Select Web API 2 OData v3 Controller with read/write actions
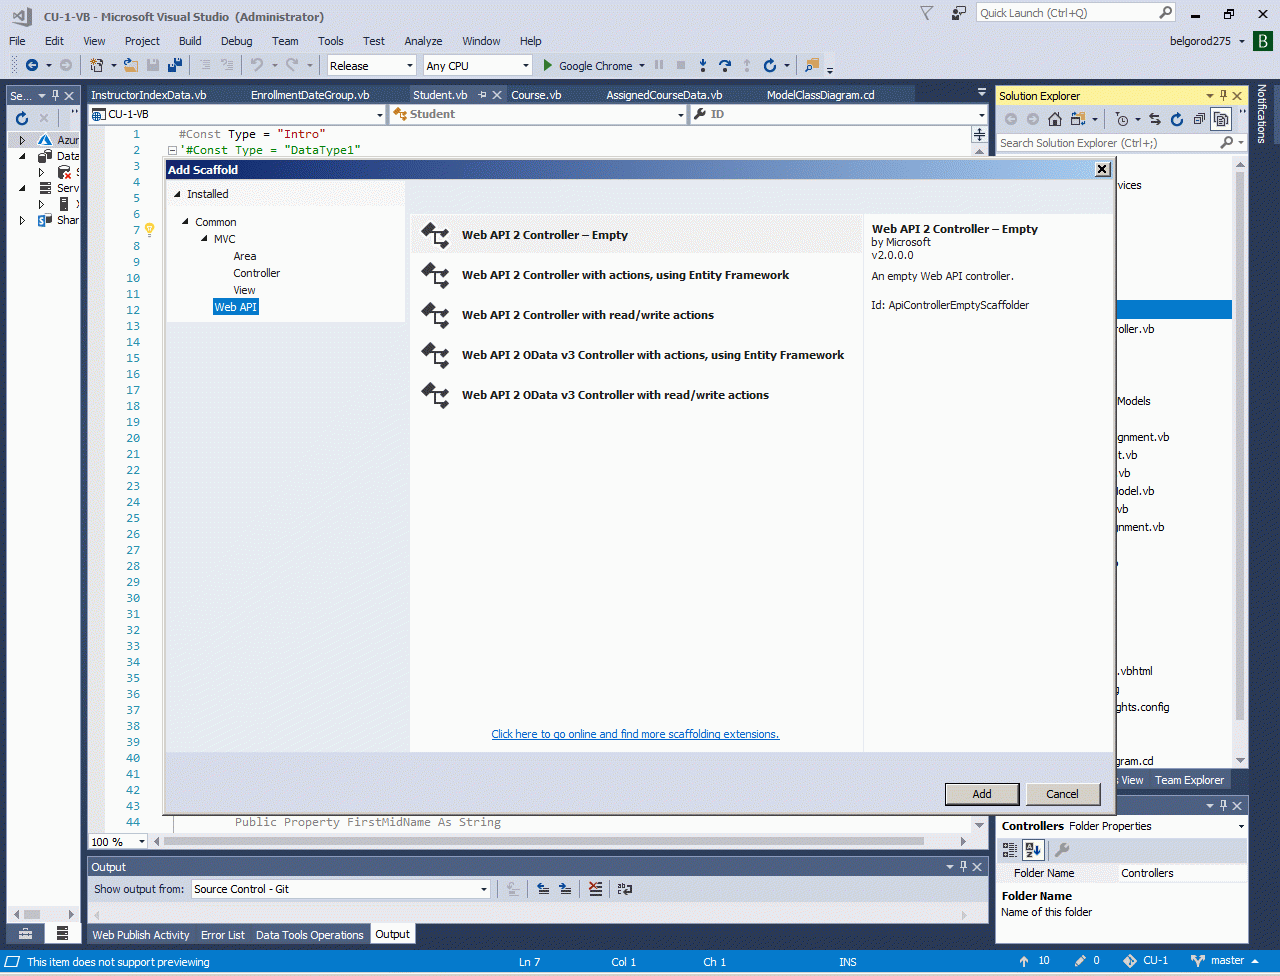Viewport: 1280px width, 976px height. [636, 395]
